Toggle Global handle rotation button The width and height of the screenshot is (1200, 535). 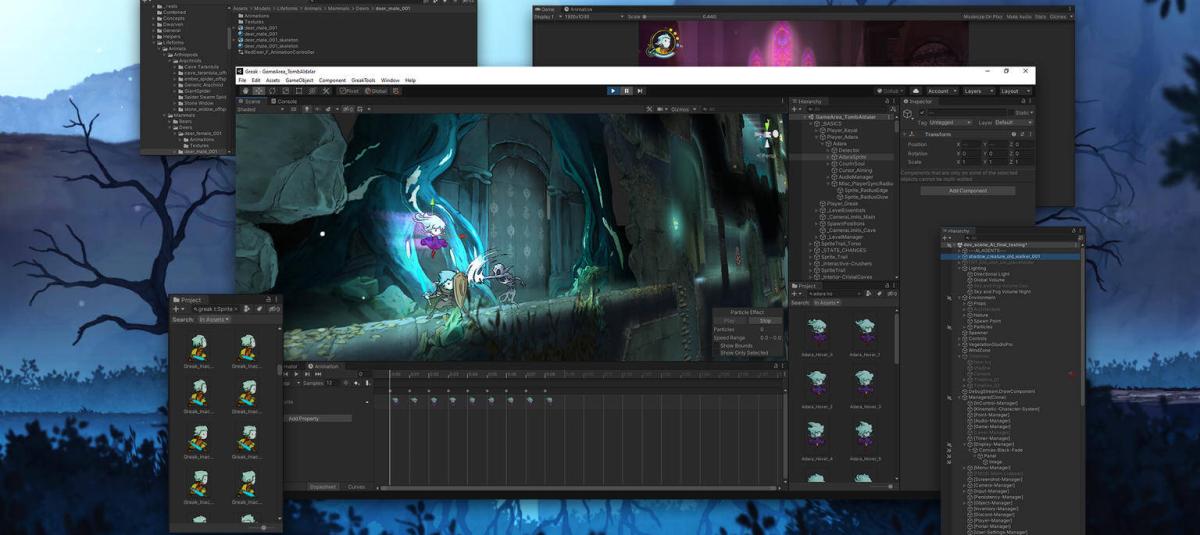[376, 91]
